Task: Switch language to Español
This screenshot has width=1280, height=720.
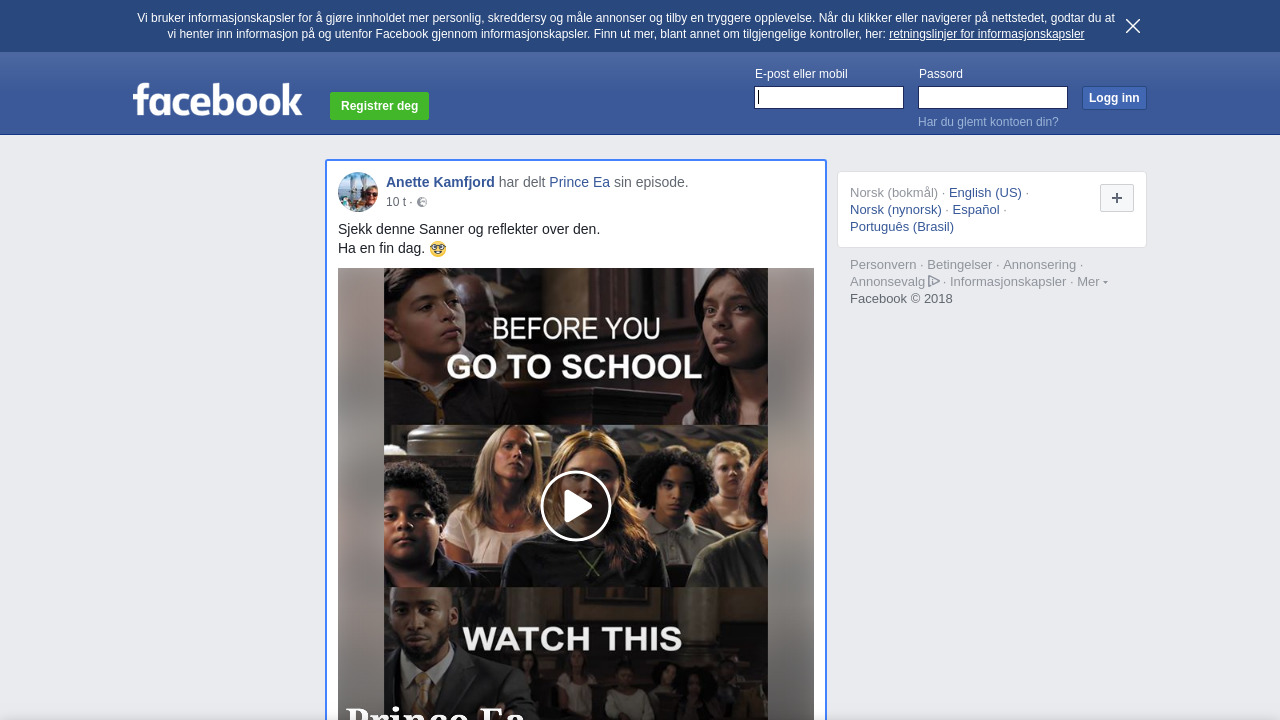Action: click(976, 210)
